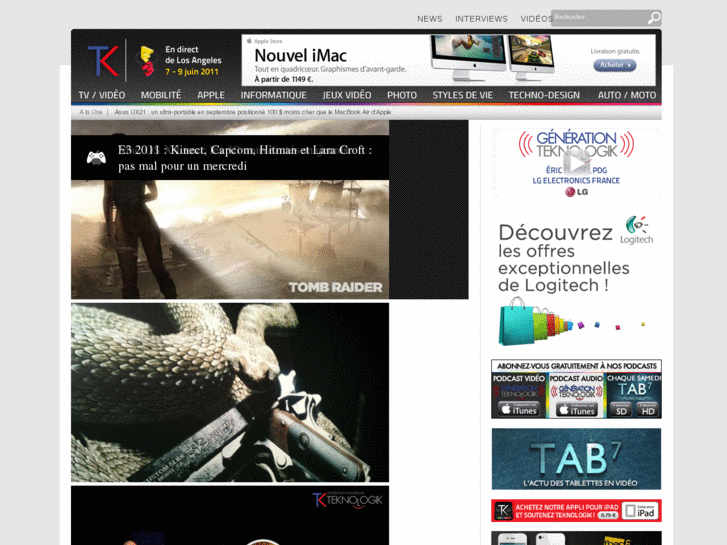Open the INTERVIEWS top menu
The image size is (727, 545).
pyautogui.click(x=481, y=19)
